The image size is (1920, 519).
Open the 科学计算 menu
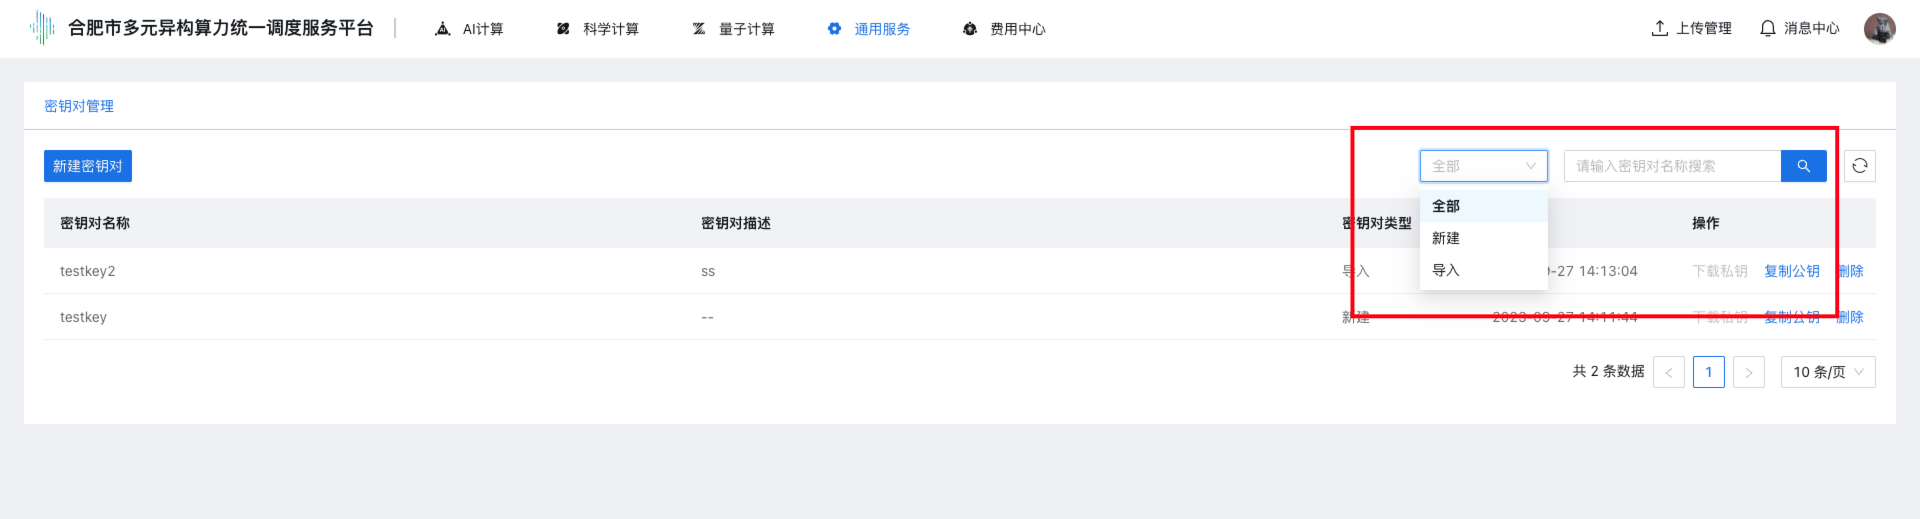pyautogui.click(x=598, y=29)
